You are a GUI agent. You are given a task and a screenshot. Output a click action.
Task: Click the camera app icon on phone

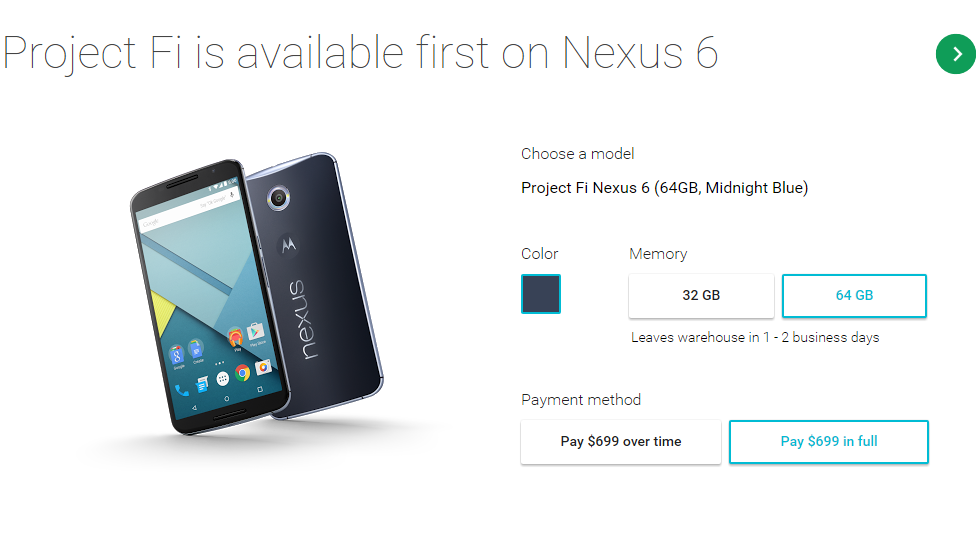[x=263, y=367]
